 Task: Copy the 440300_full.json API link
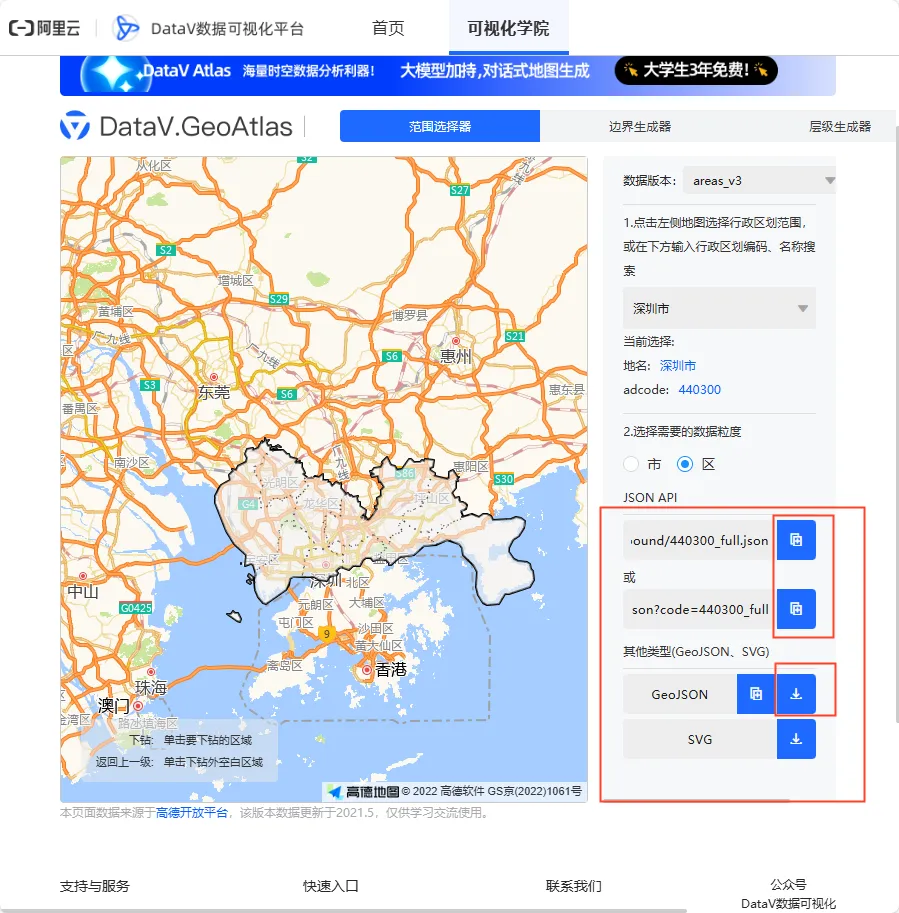[796, 540]
